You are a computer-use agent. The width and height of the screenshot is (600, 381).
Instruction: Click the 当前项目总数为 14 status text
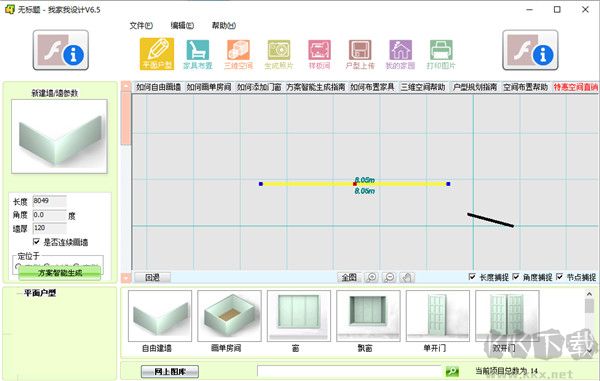[x=506, y=371]
